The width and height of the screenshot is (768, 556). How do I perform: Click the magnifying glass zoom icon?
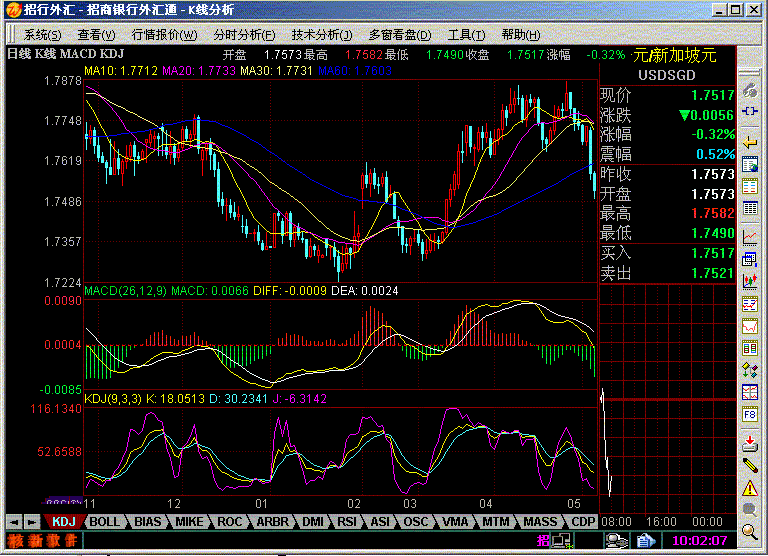750,531
